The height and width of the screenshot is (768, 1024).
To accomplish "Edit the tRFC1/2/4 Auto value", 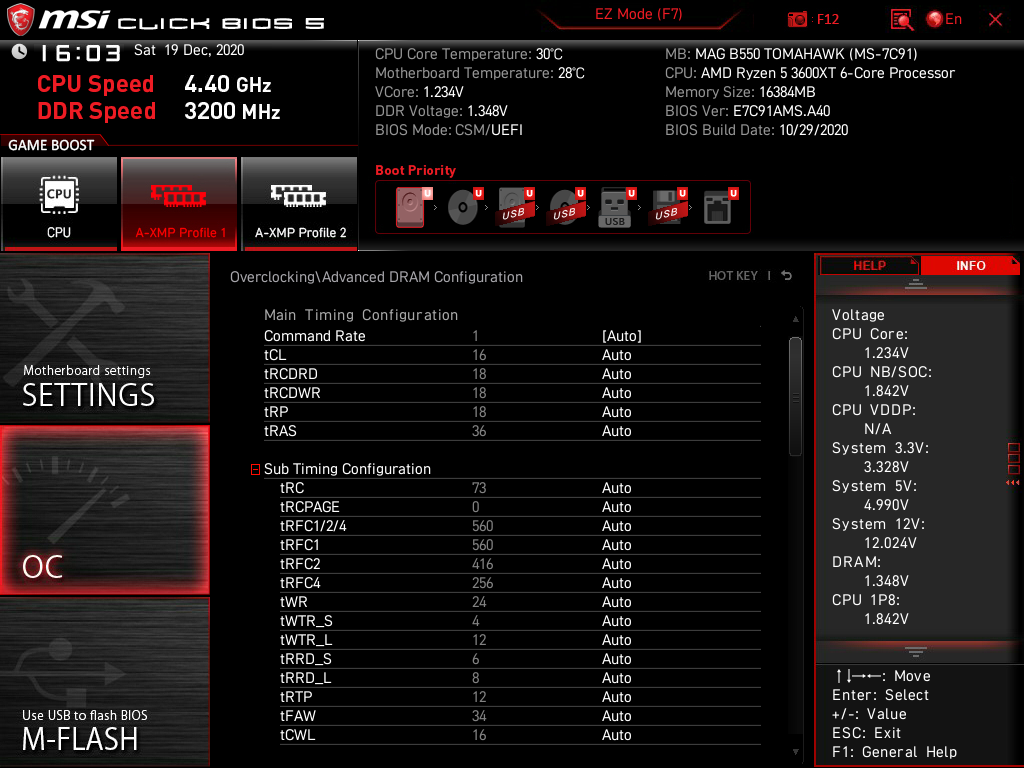I will [616, 526].
